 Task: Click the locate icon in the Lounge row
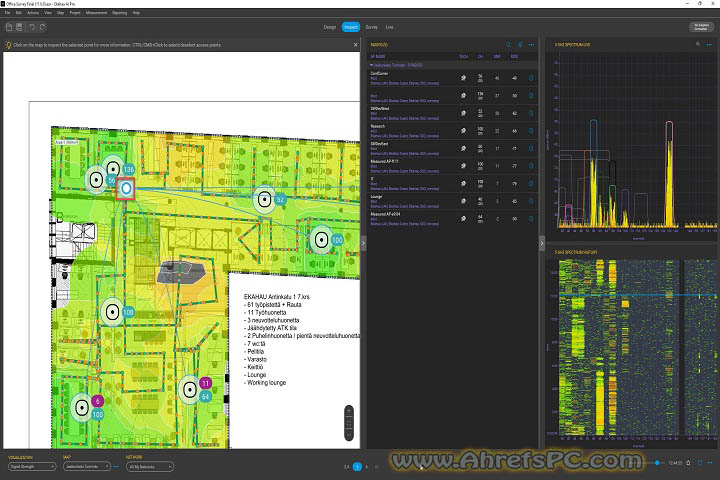tap(531, 201)
